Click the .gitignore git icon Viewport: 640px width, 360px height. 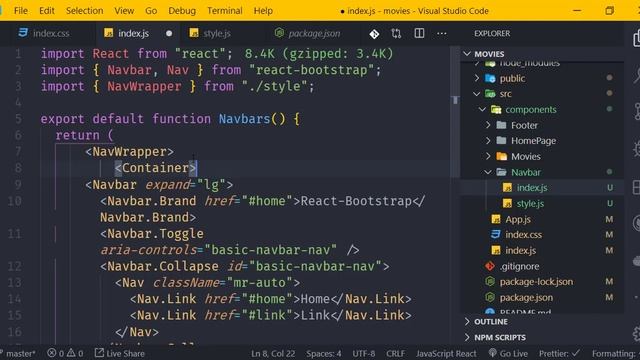[x=490, y=266]
